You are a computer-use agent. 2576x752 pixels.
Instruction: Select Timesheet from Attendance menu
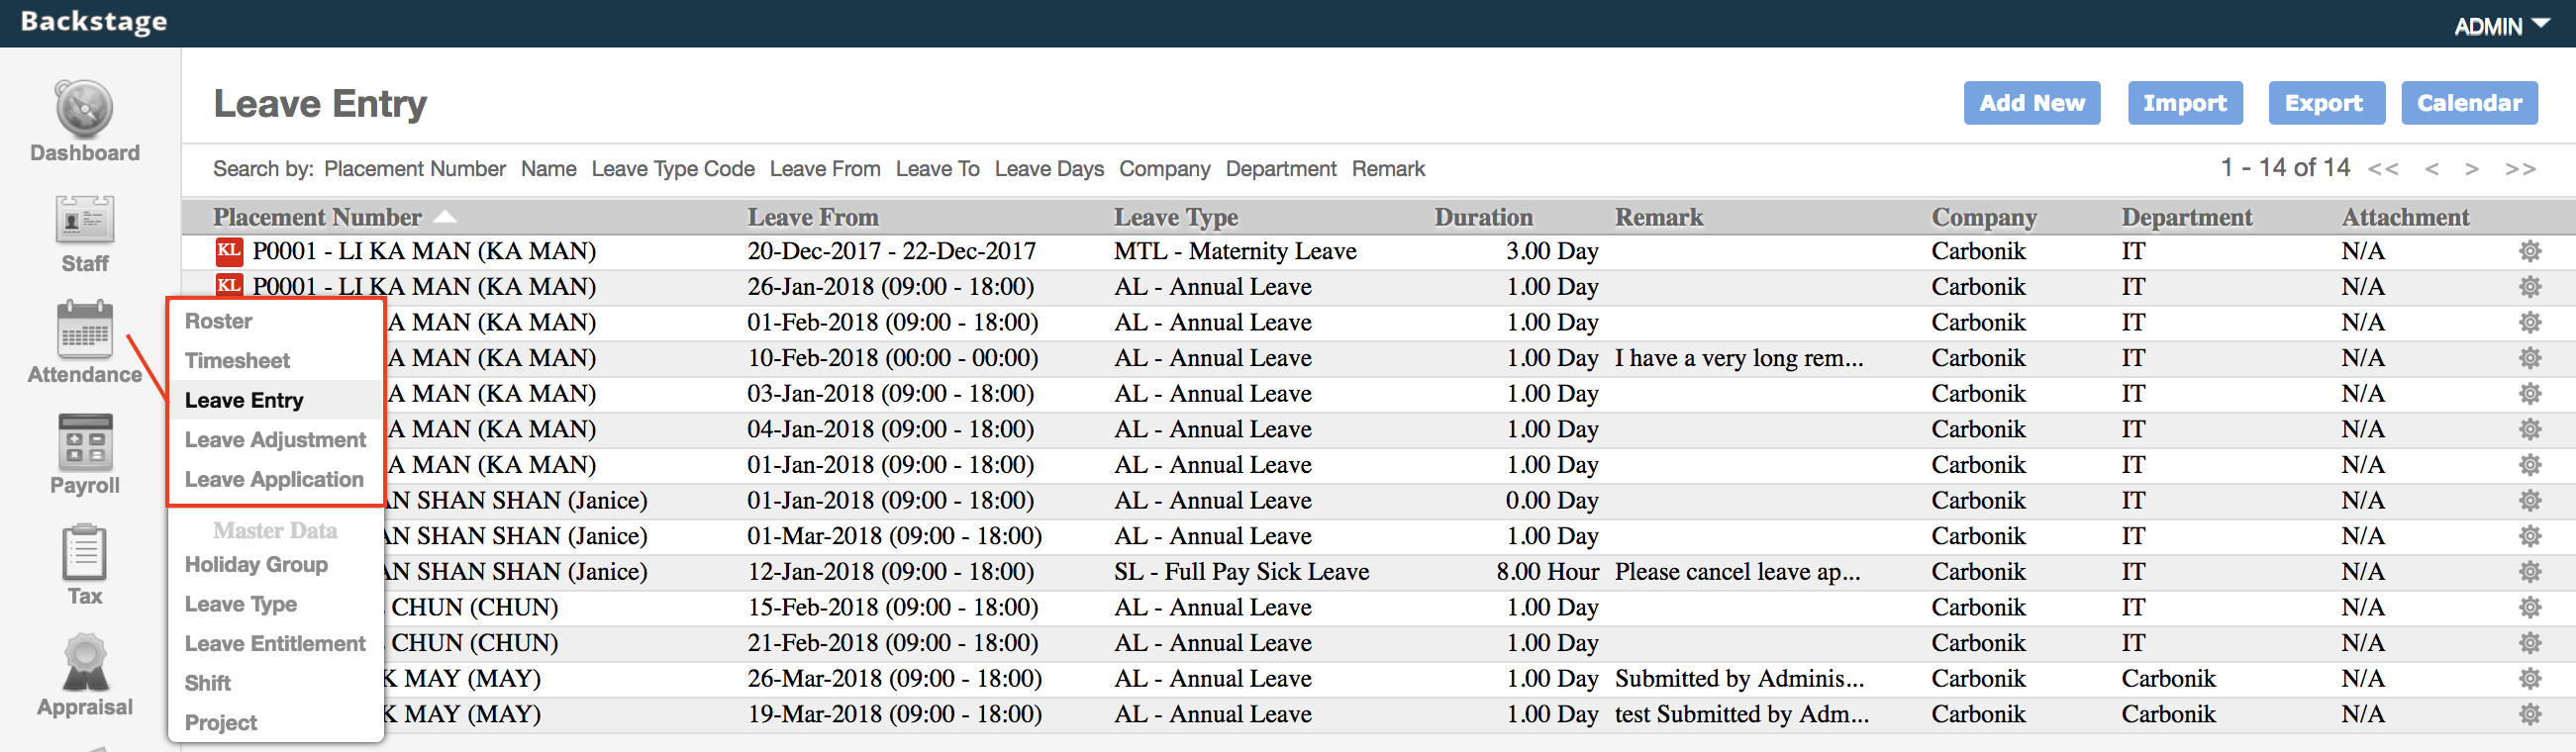point(237,361)
